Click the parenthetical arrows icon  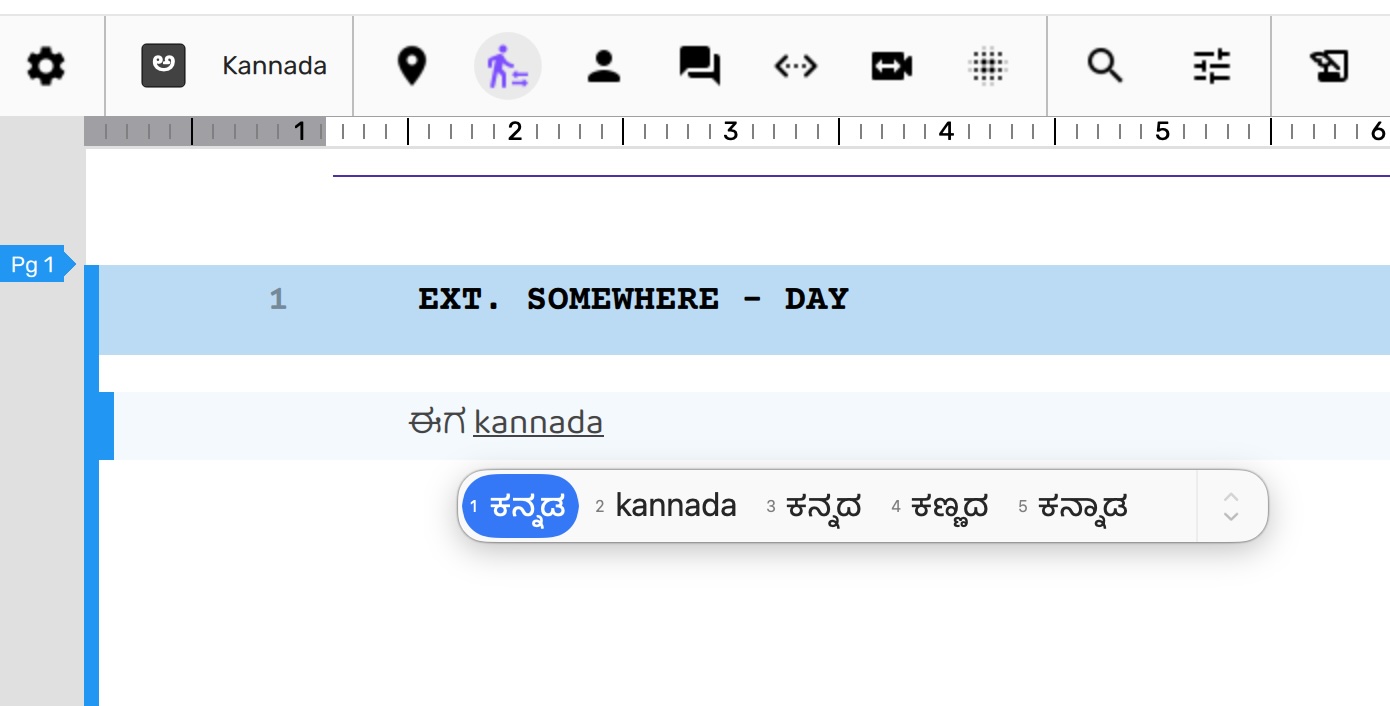click(x=796, y=67)
